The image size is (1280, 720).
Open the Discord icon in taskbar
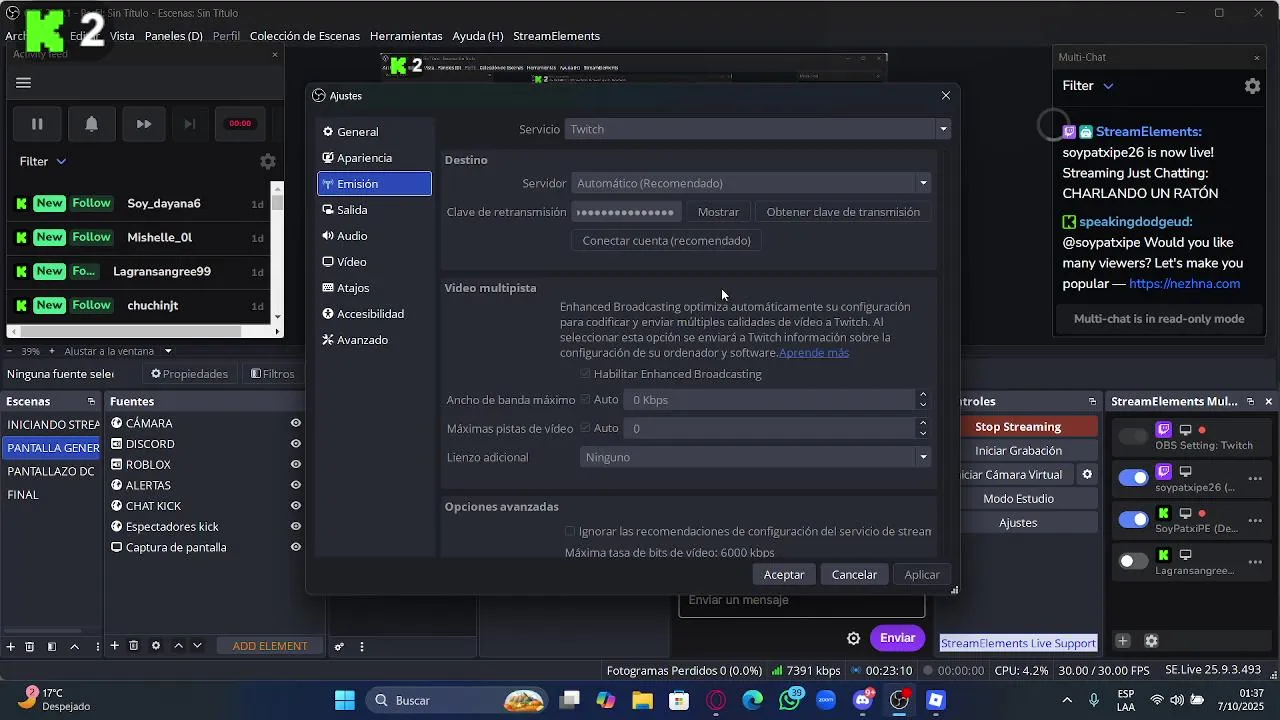point(863,700)
